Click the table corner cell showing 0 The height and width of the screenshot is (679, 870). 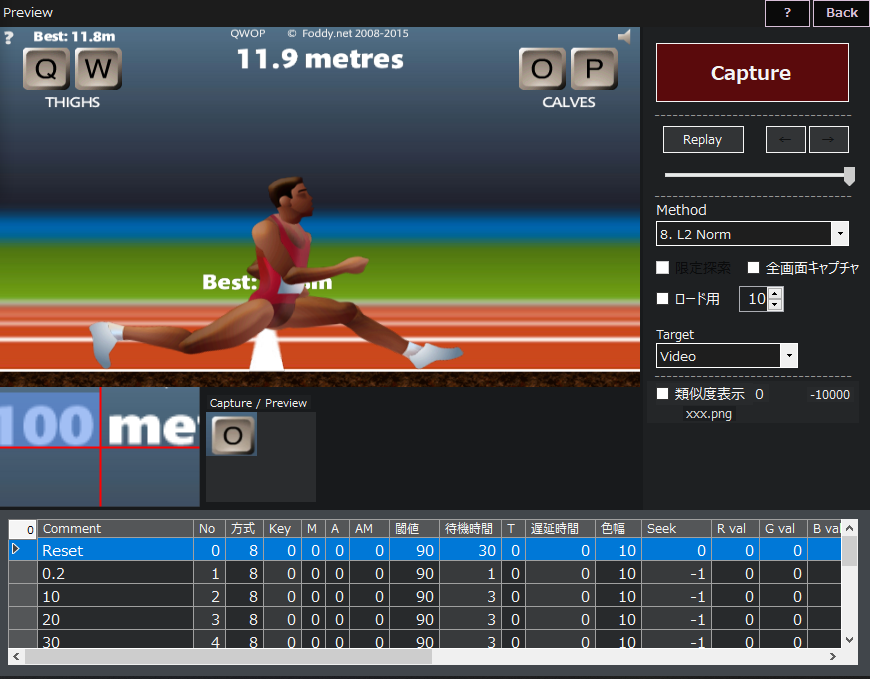[23, 529]
